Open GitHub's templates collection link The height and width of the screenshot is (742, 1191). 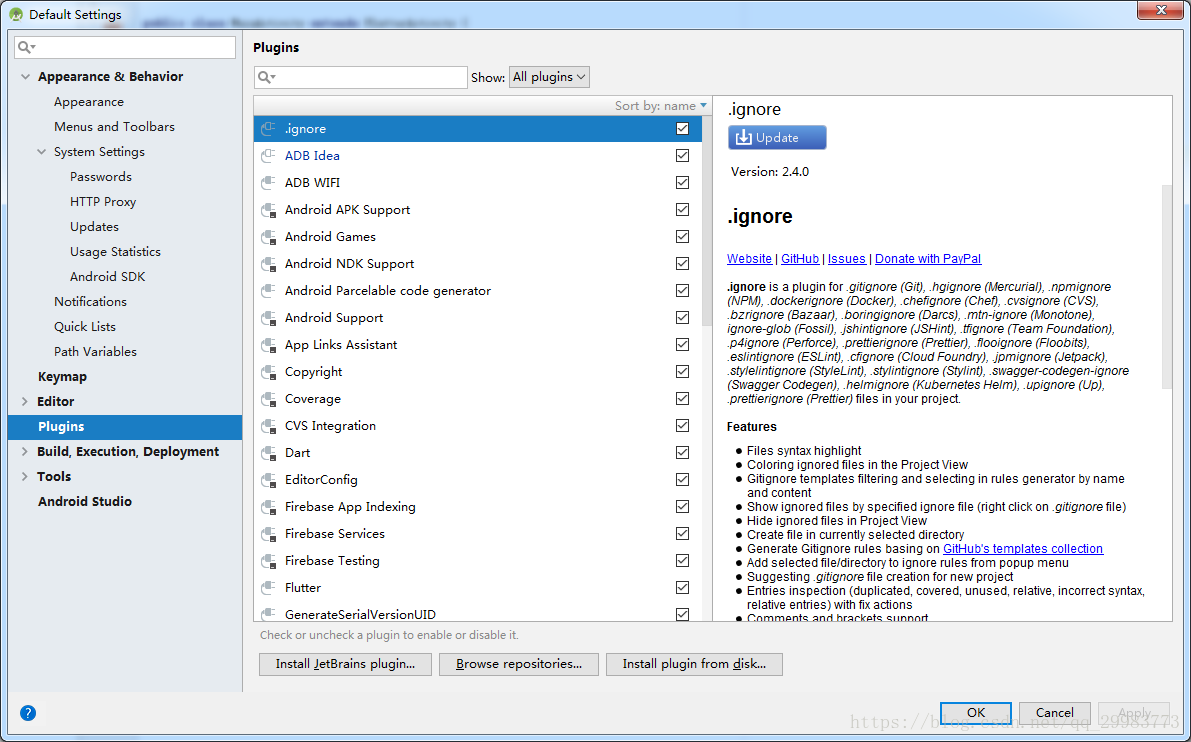pyautogui.click(x=1022, y=548)
